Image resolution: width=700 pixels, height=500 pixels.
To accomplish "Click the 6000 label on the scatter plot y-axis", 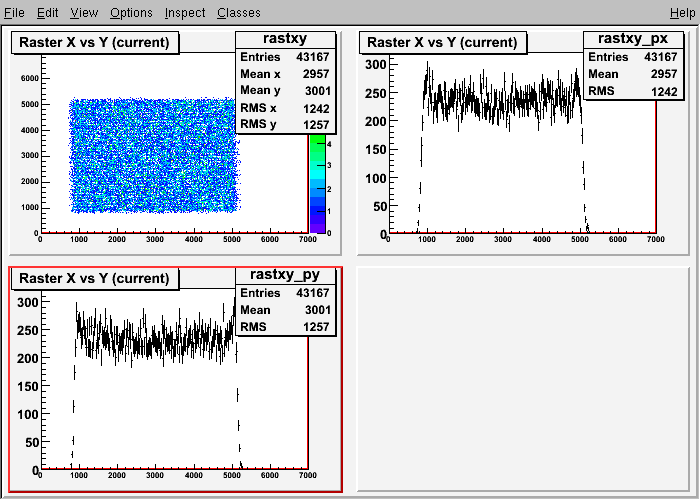I will point(29,78).
